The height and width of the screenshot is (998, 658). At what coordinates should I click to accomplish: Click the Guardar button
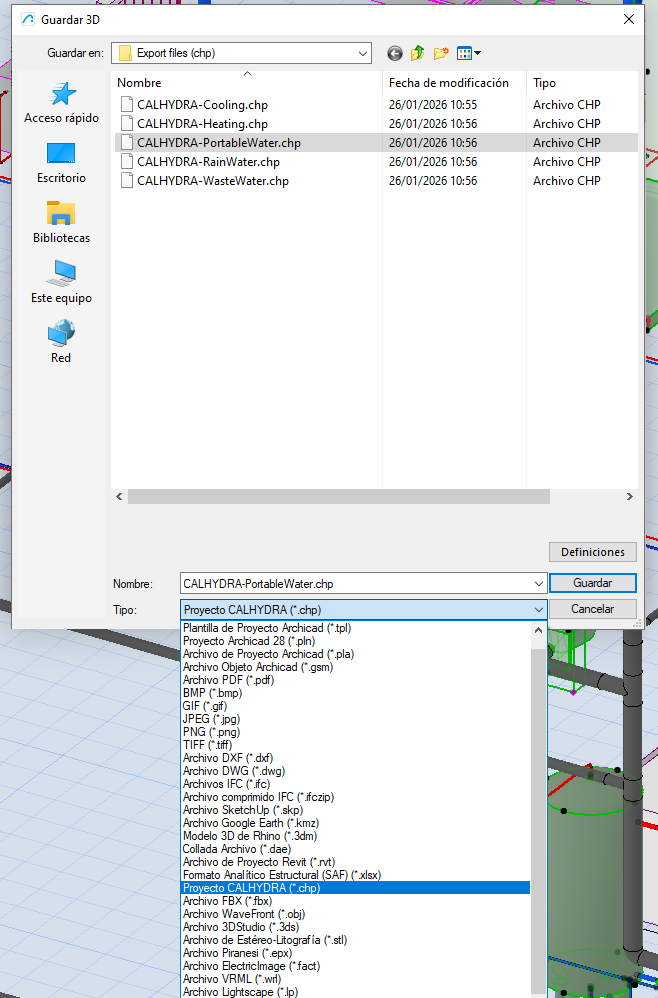[592, 583]
